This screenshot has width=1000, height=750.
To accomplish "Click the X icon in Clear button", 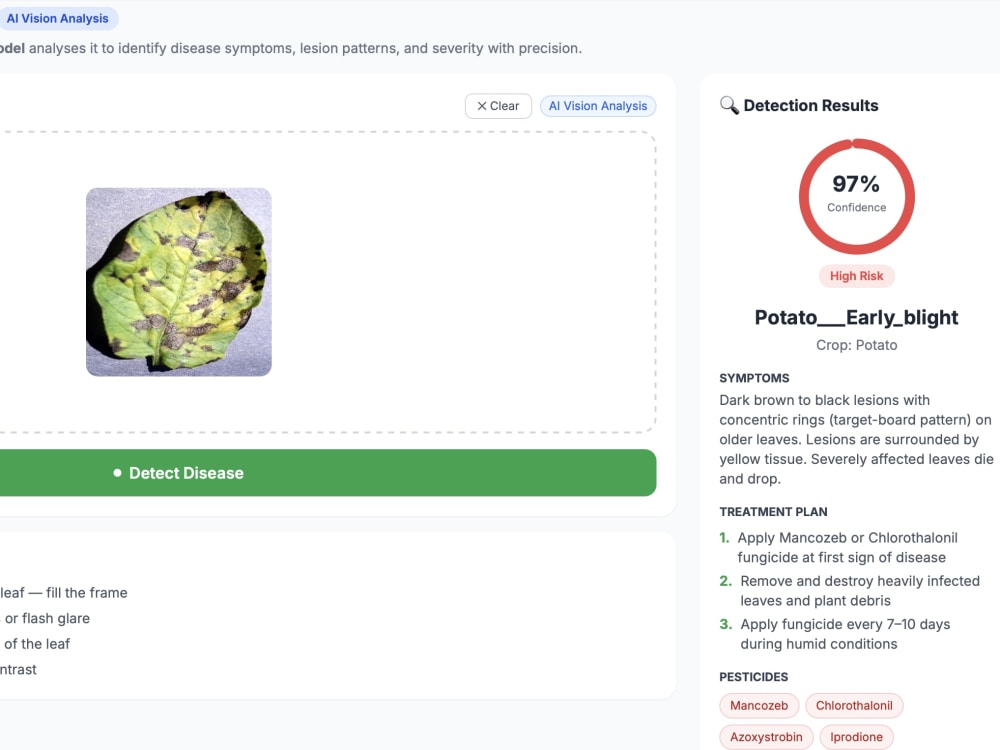I will tap(482, 106).
